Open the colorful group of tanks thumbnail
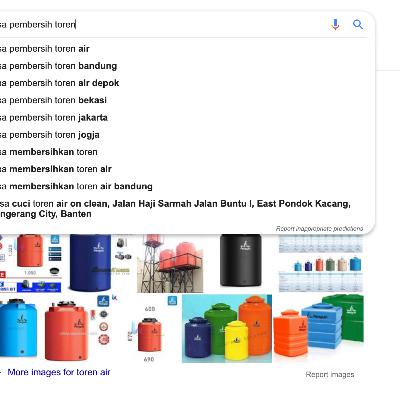The width and height of the screenshot is (400, 400). pos(227,329)
